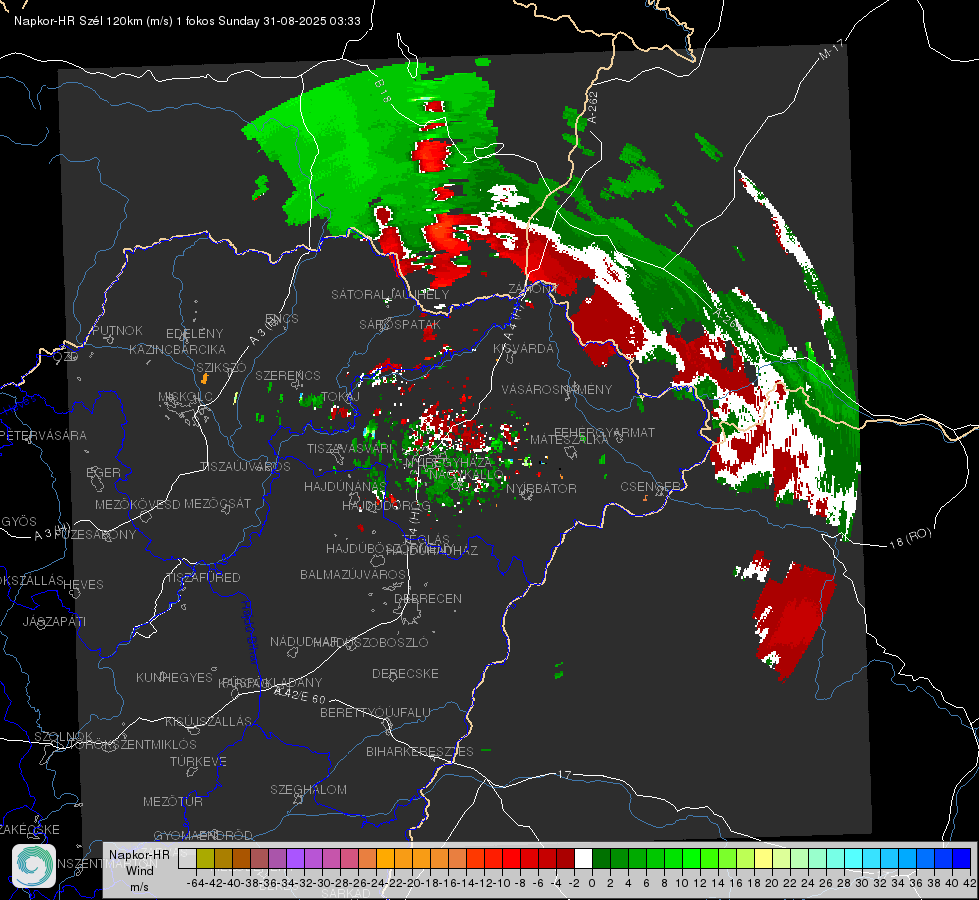The height and width of the screenshot is (900, 979).
Task: Click the BERETTYÓÚJFALU city label
Action: (375, 712)
